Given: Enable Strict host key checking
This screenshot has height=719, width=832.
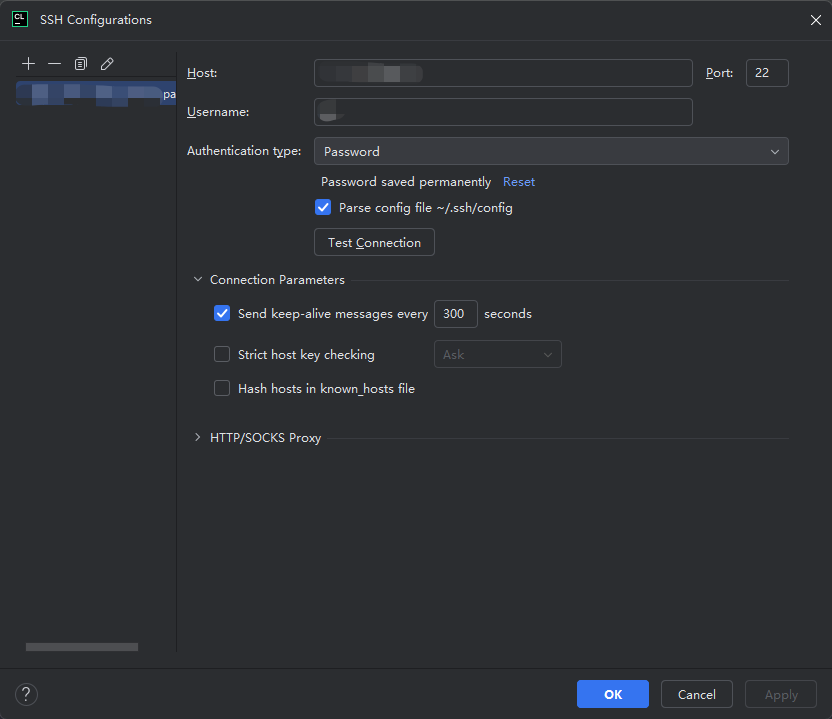Looking at the screenshot, I should click(222, 354).
